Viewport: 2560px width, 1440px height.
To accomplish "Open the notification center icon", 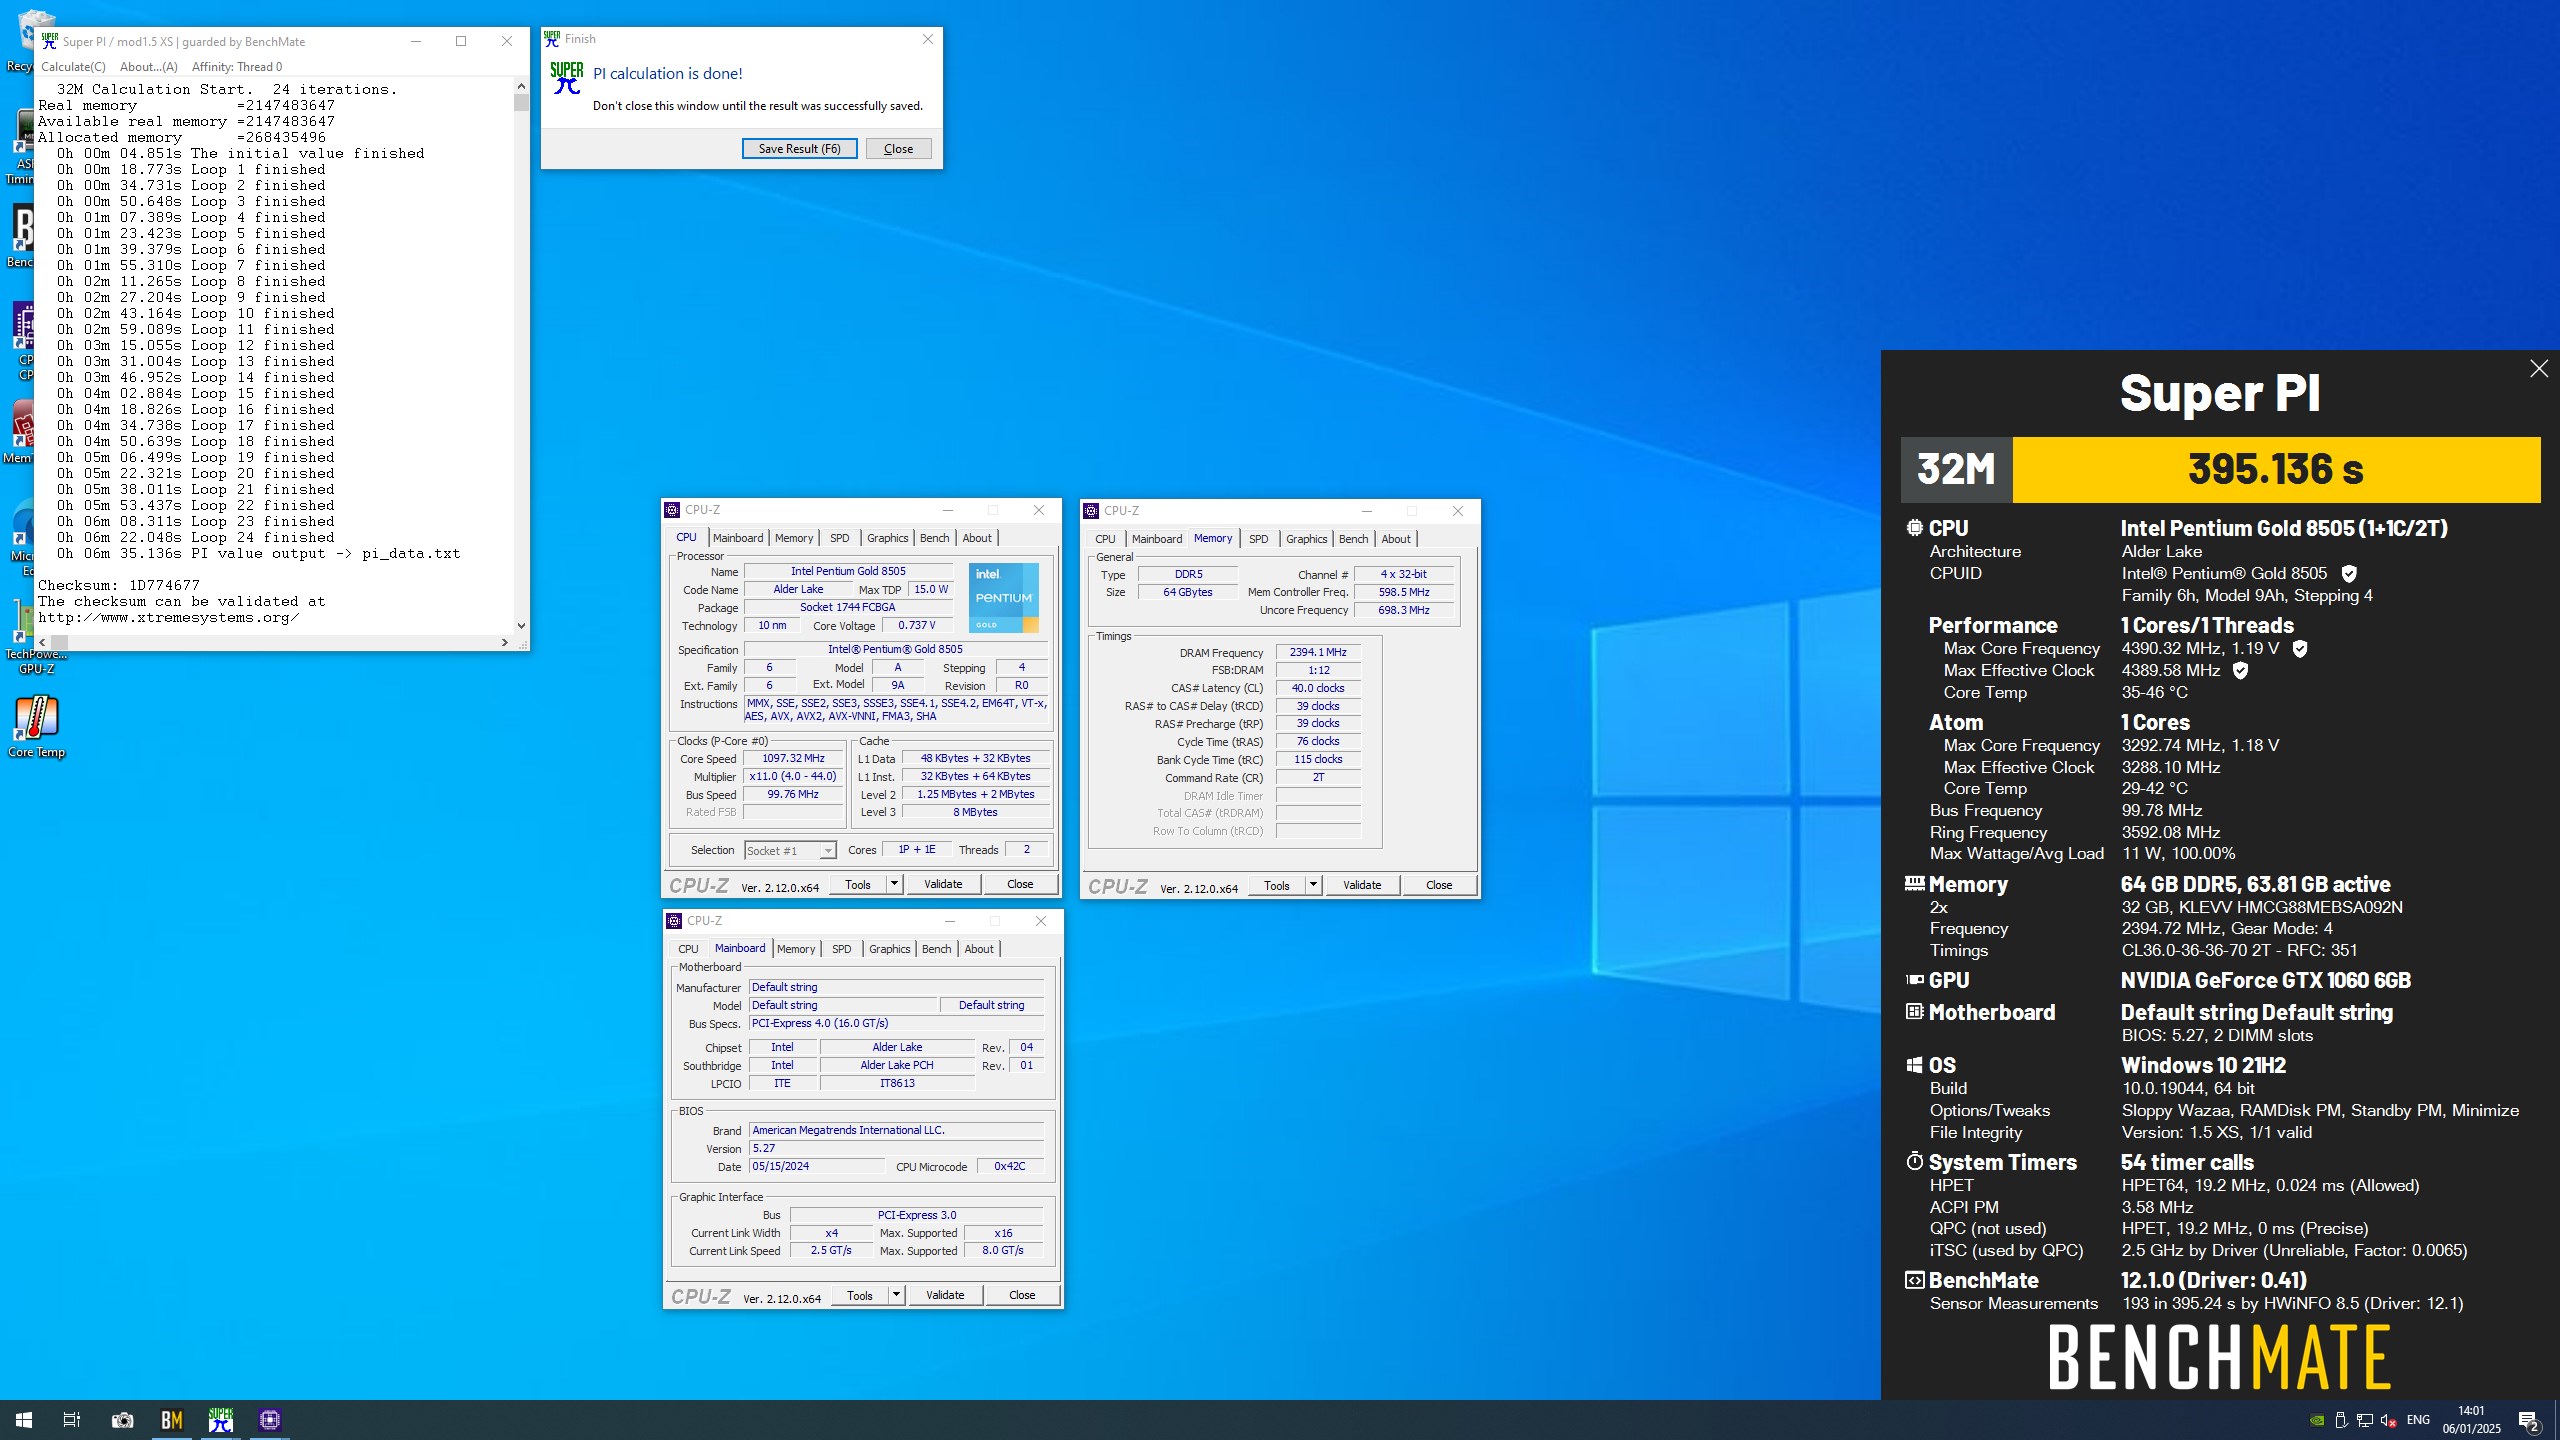I will 2529,1420.
